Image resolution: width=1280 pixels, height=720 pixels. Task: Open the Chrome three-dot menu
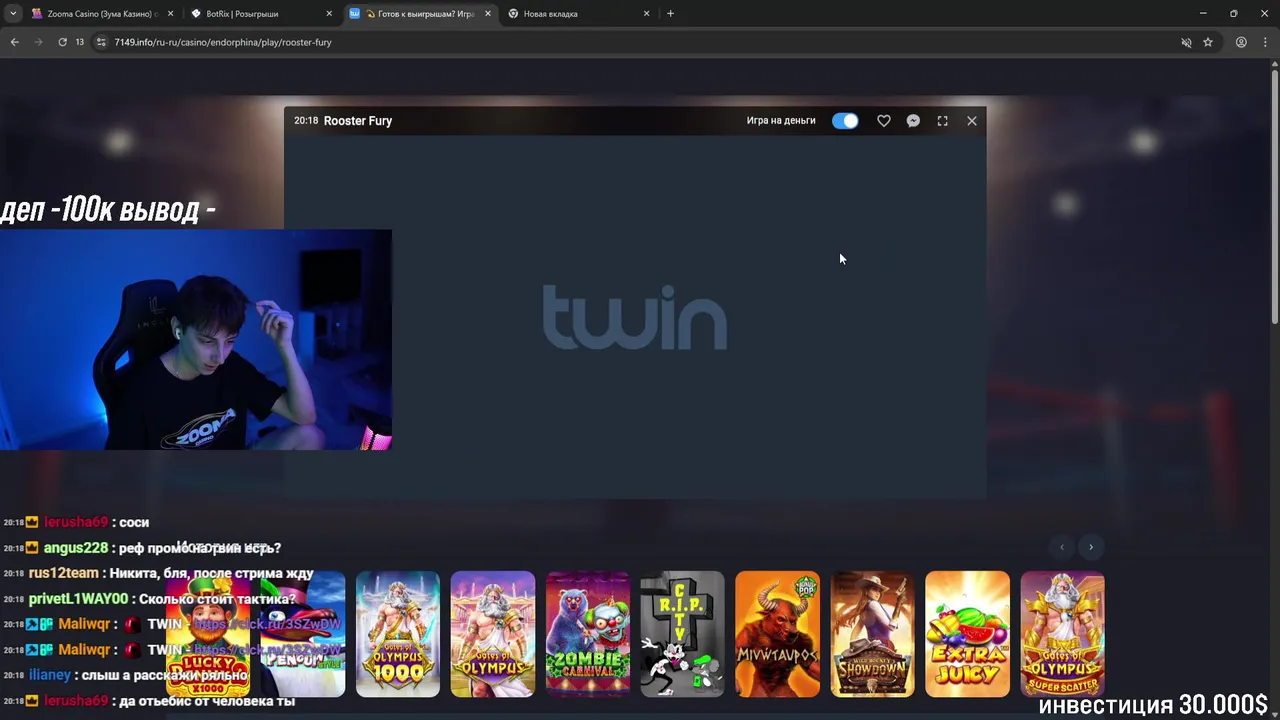point(1264,42)
